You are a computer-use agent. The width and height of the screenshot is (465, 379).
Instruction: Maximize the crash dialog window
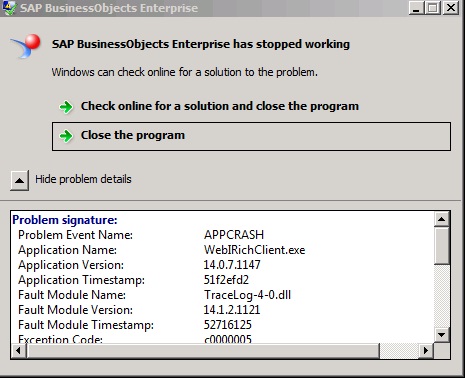pos(433,8)
